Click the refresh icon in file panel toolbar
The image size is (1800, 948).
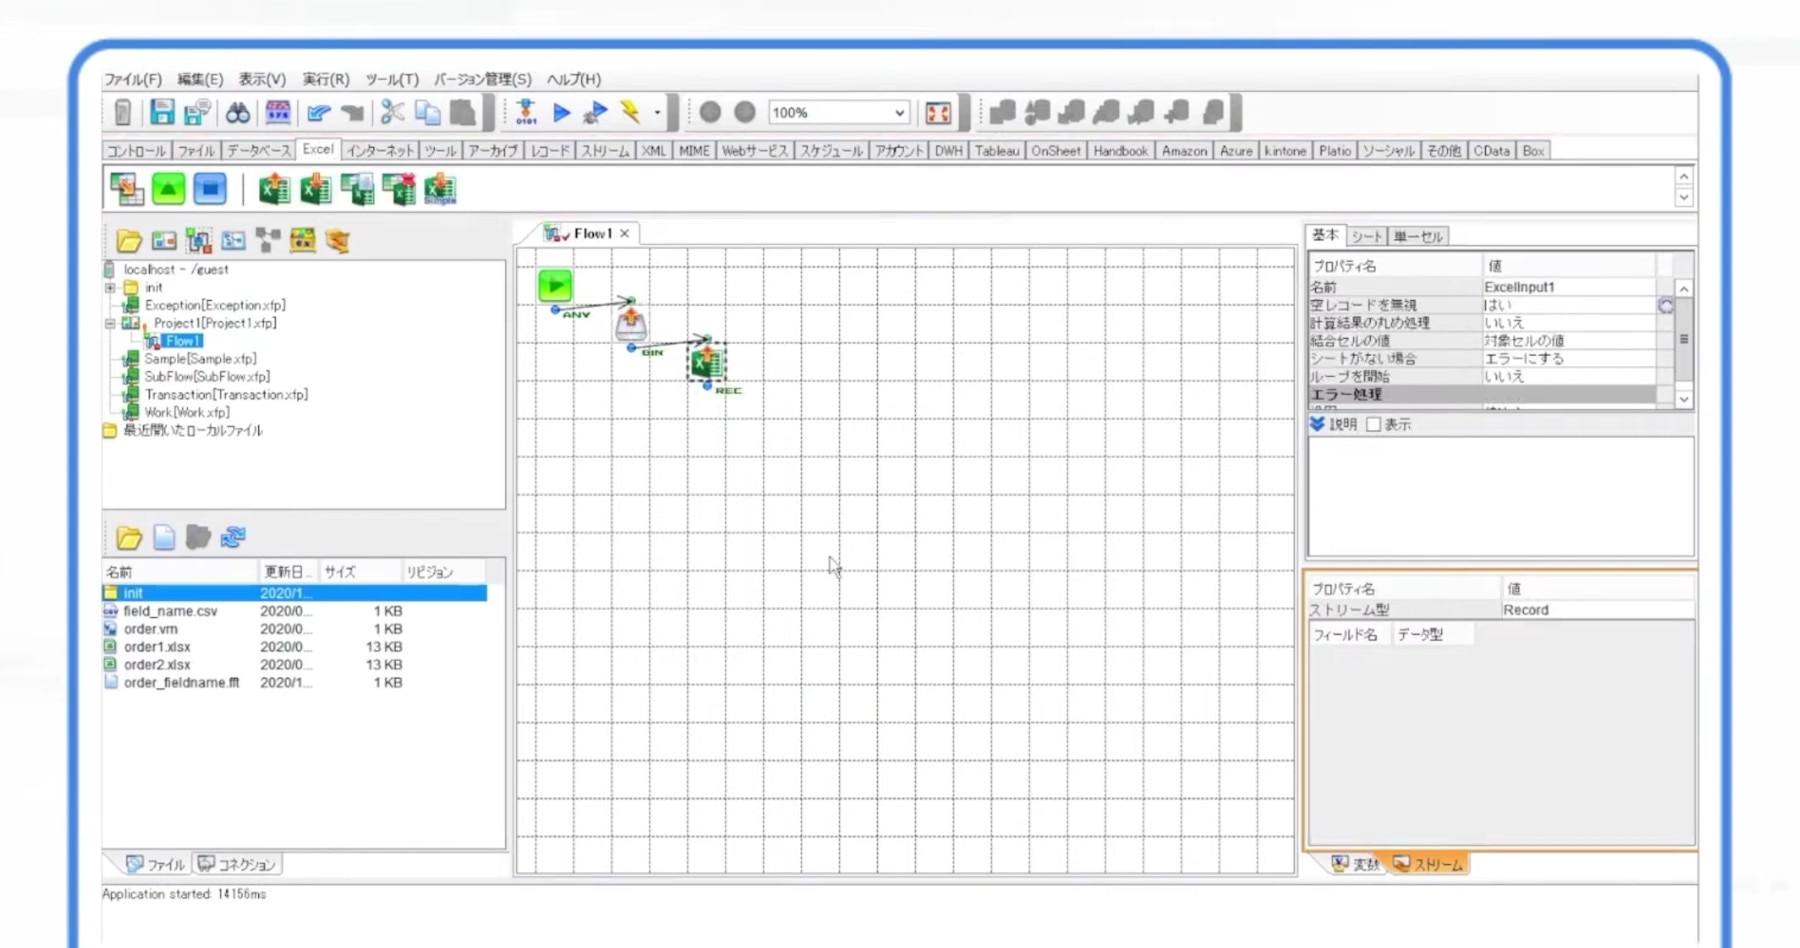(x=233, y=537)
